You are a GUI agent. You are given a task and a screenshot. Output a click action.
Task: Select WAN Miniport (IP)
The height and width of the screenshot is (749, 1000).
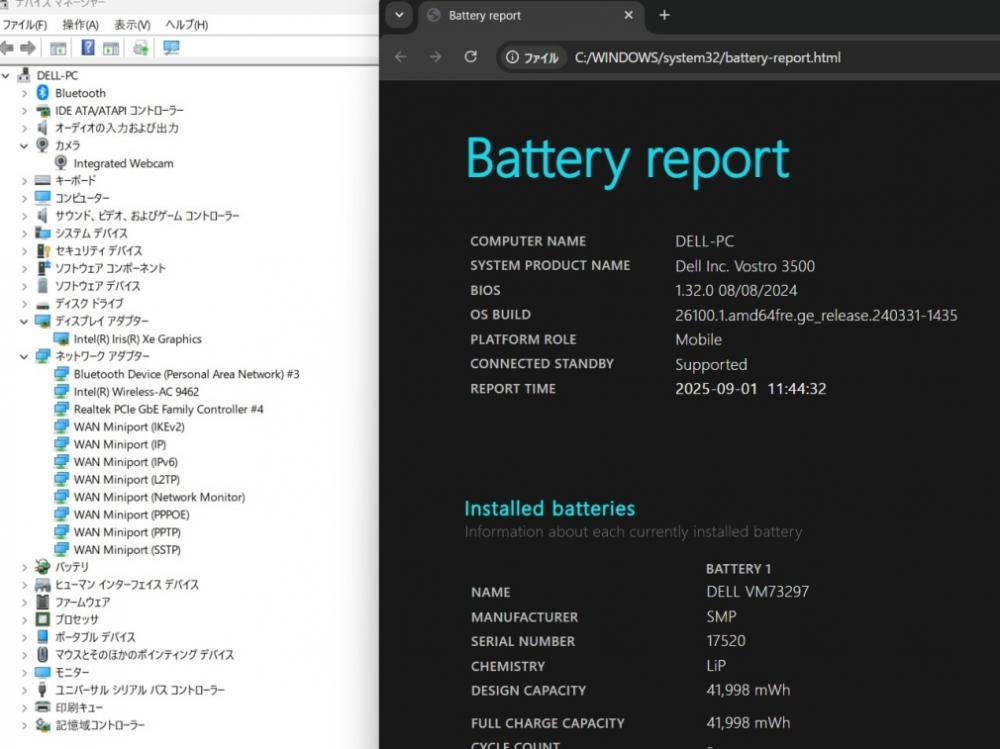(120, 444)
